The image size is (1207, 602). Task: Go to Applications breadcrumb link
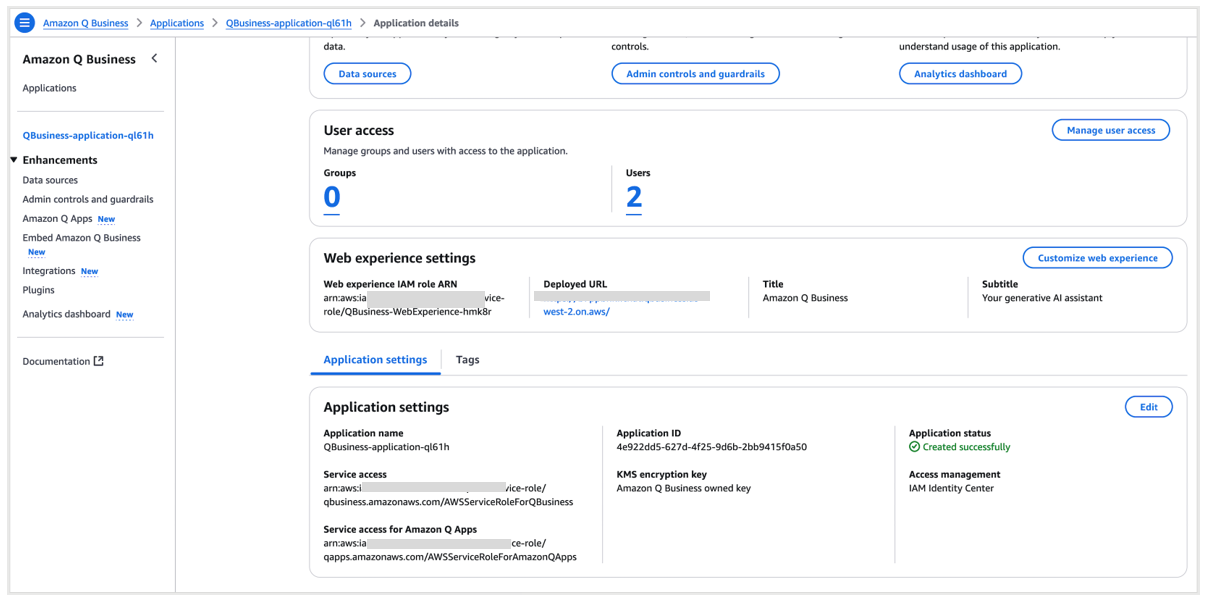tap(177, 23)
